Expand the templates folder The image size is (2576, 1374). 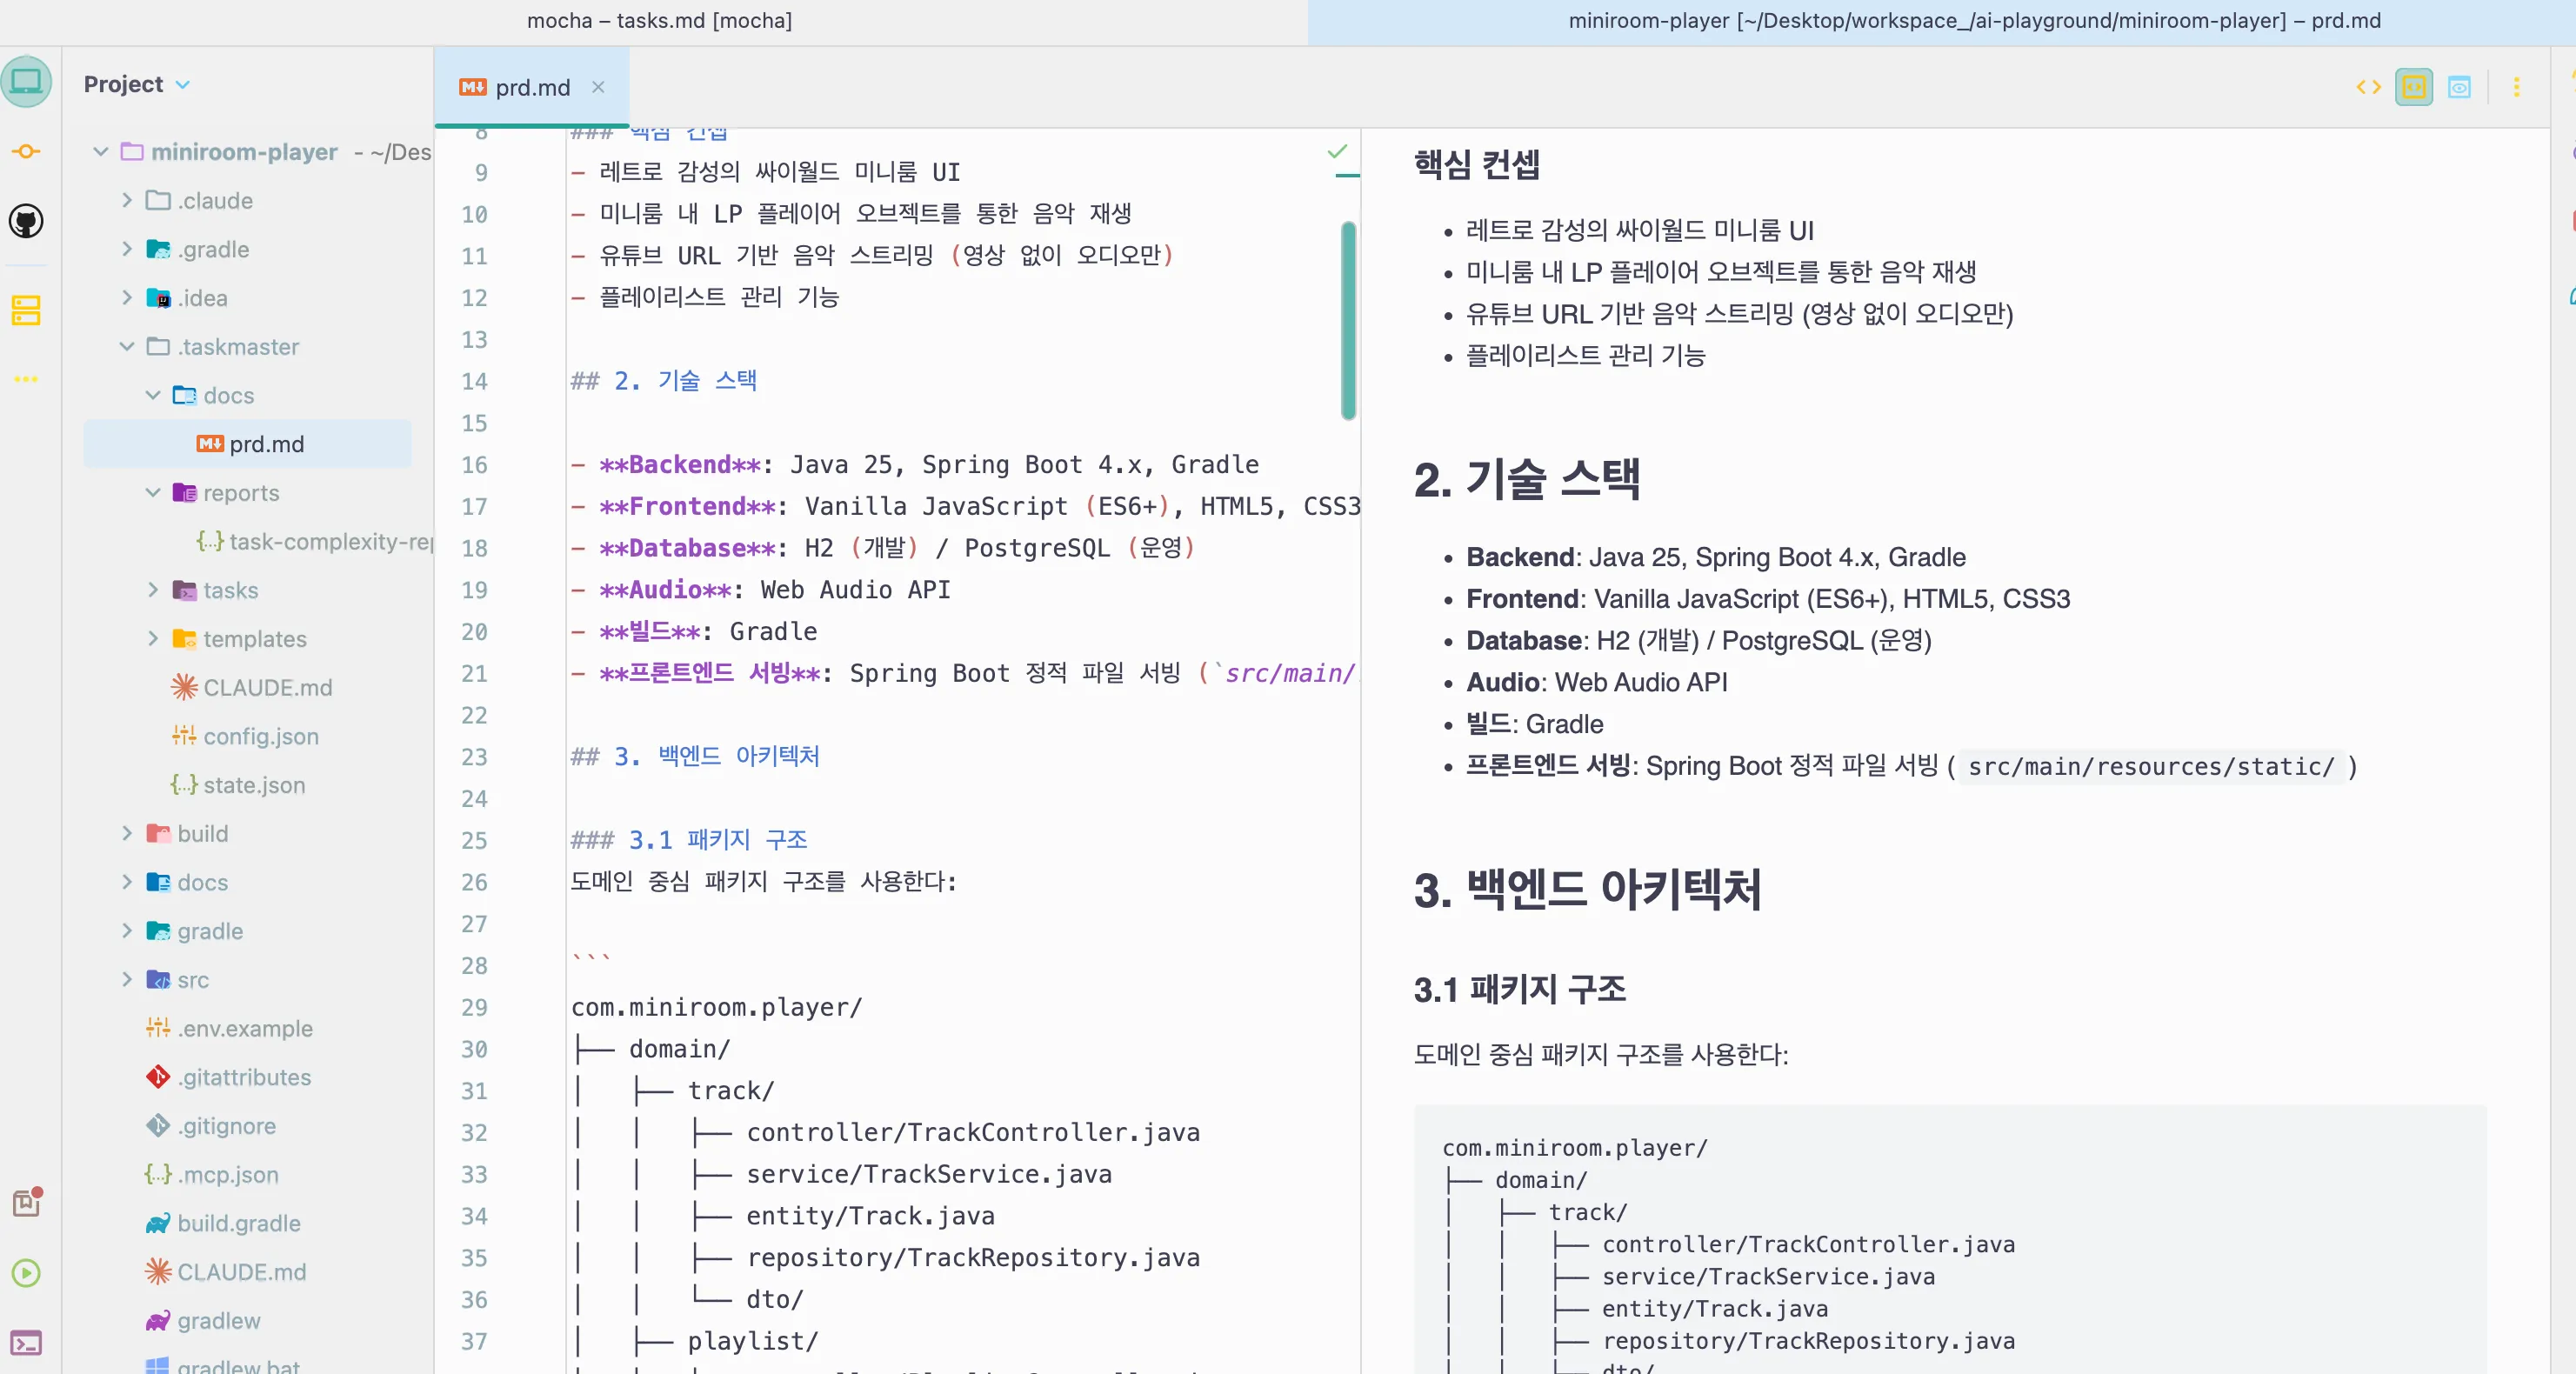(x=152, y=638)
